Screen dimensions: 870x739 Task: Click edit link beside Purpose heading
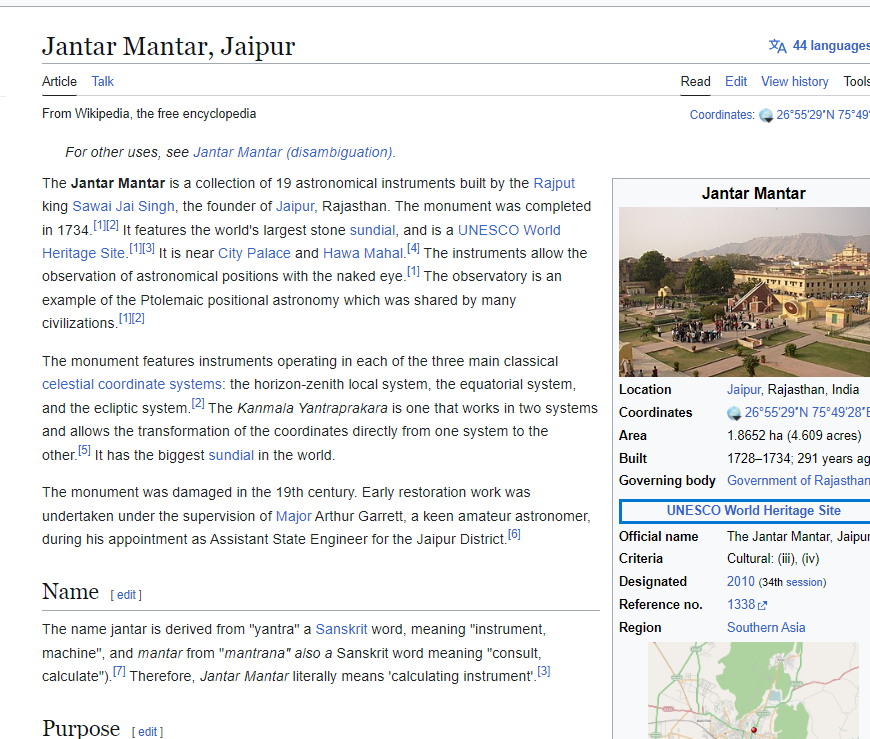click(148, 732)
